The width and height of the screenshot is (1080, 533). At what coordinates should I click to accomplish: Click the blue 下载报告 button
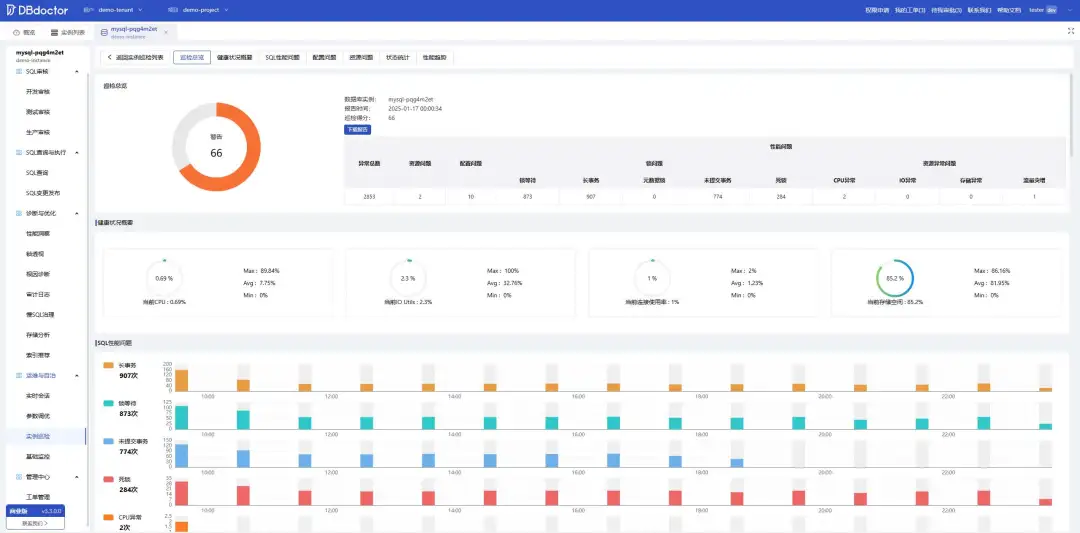tap(357, 129)
